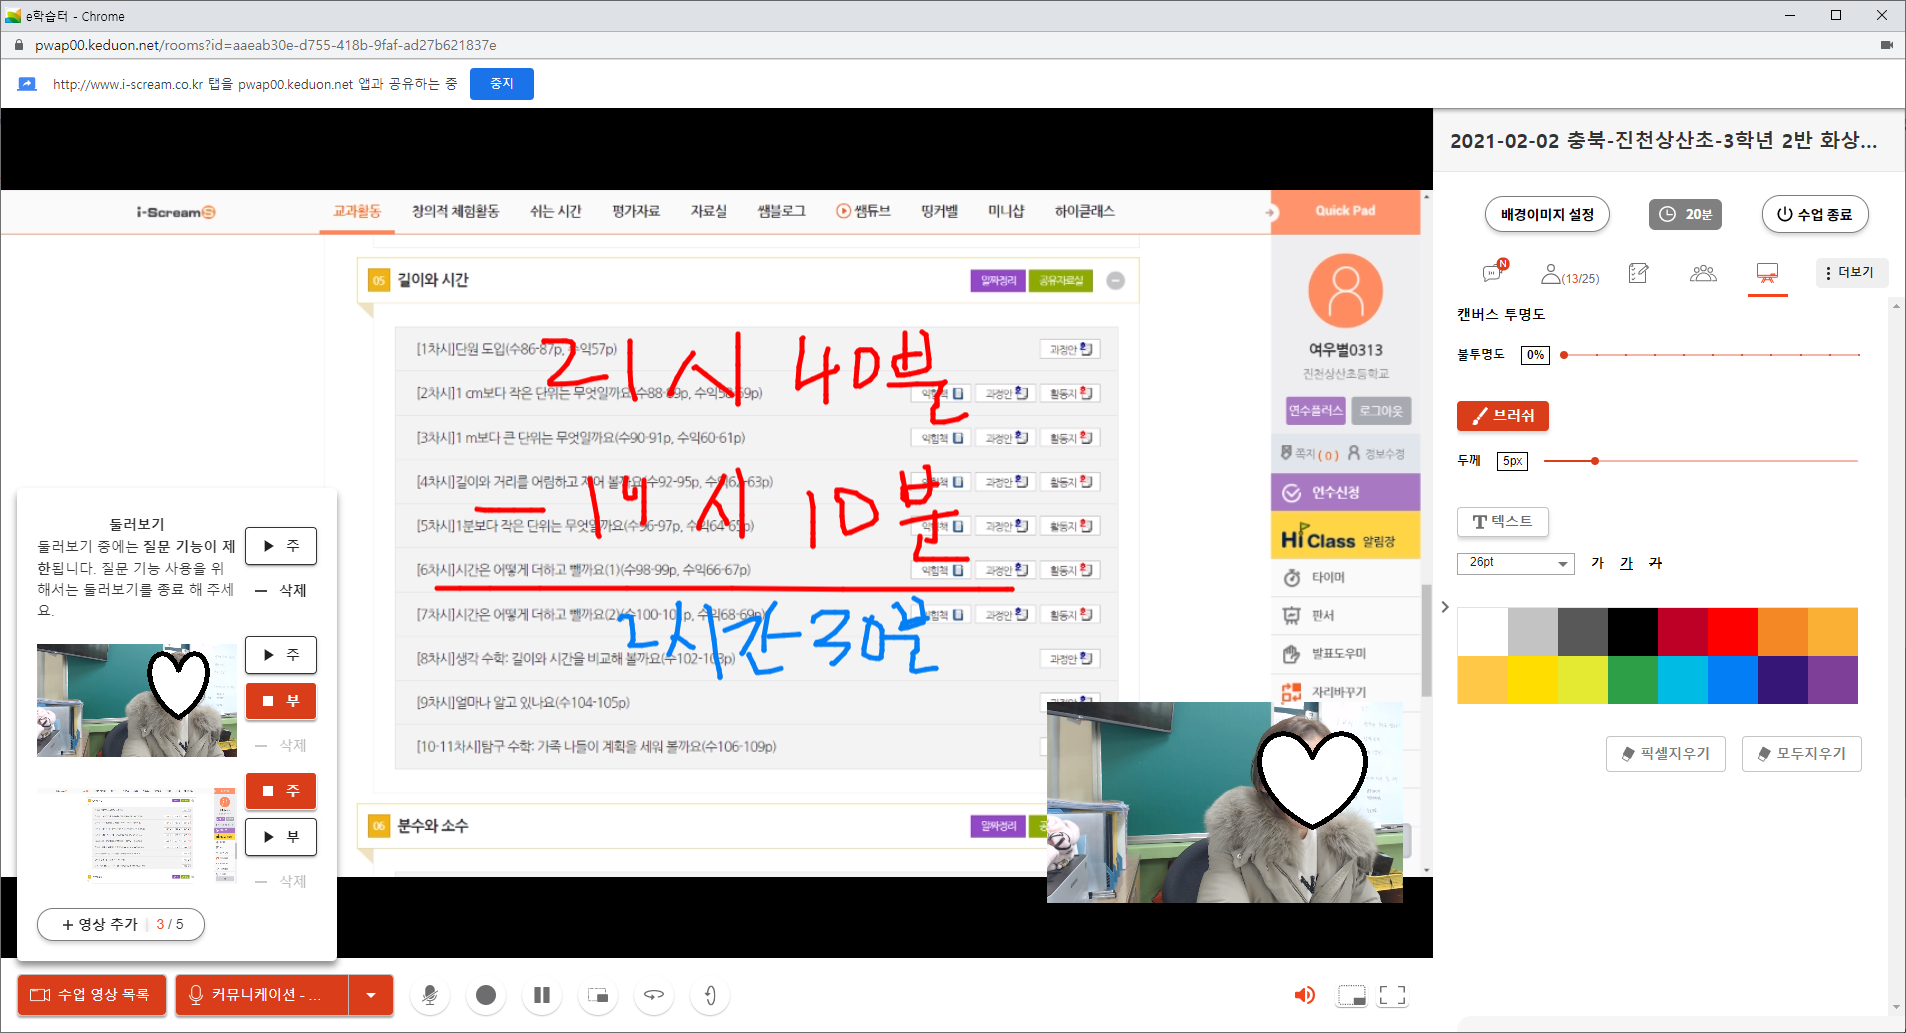Collapse the right panel with the chevron arrow
1906x1033 pixels.
pyautogui.click(x=1444, y=607)
